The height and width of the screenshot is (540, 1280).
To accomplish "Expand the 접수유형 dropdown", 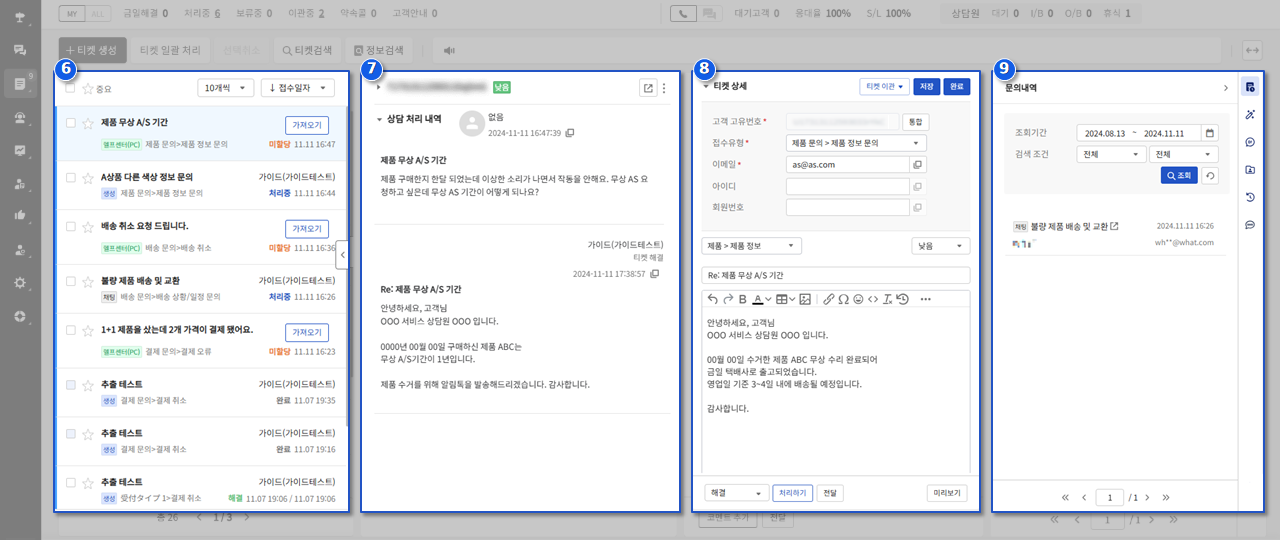I will 856,143.
